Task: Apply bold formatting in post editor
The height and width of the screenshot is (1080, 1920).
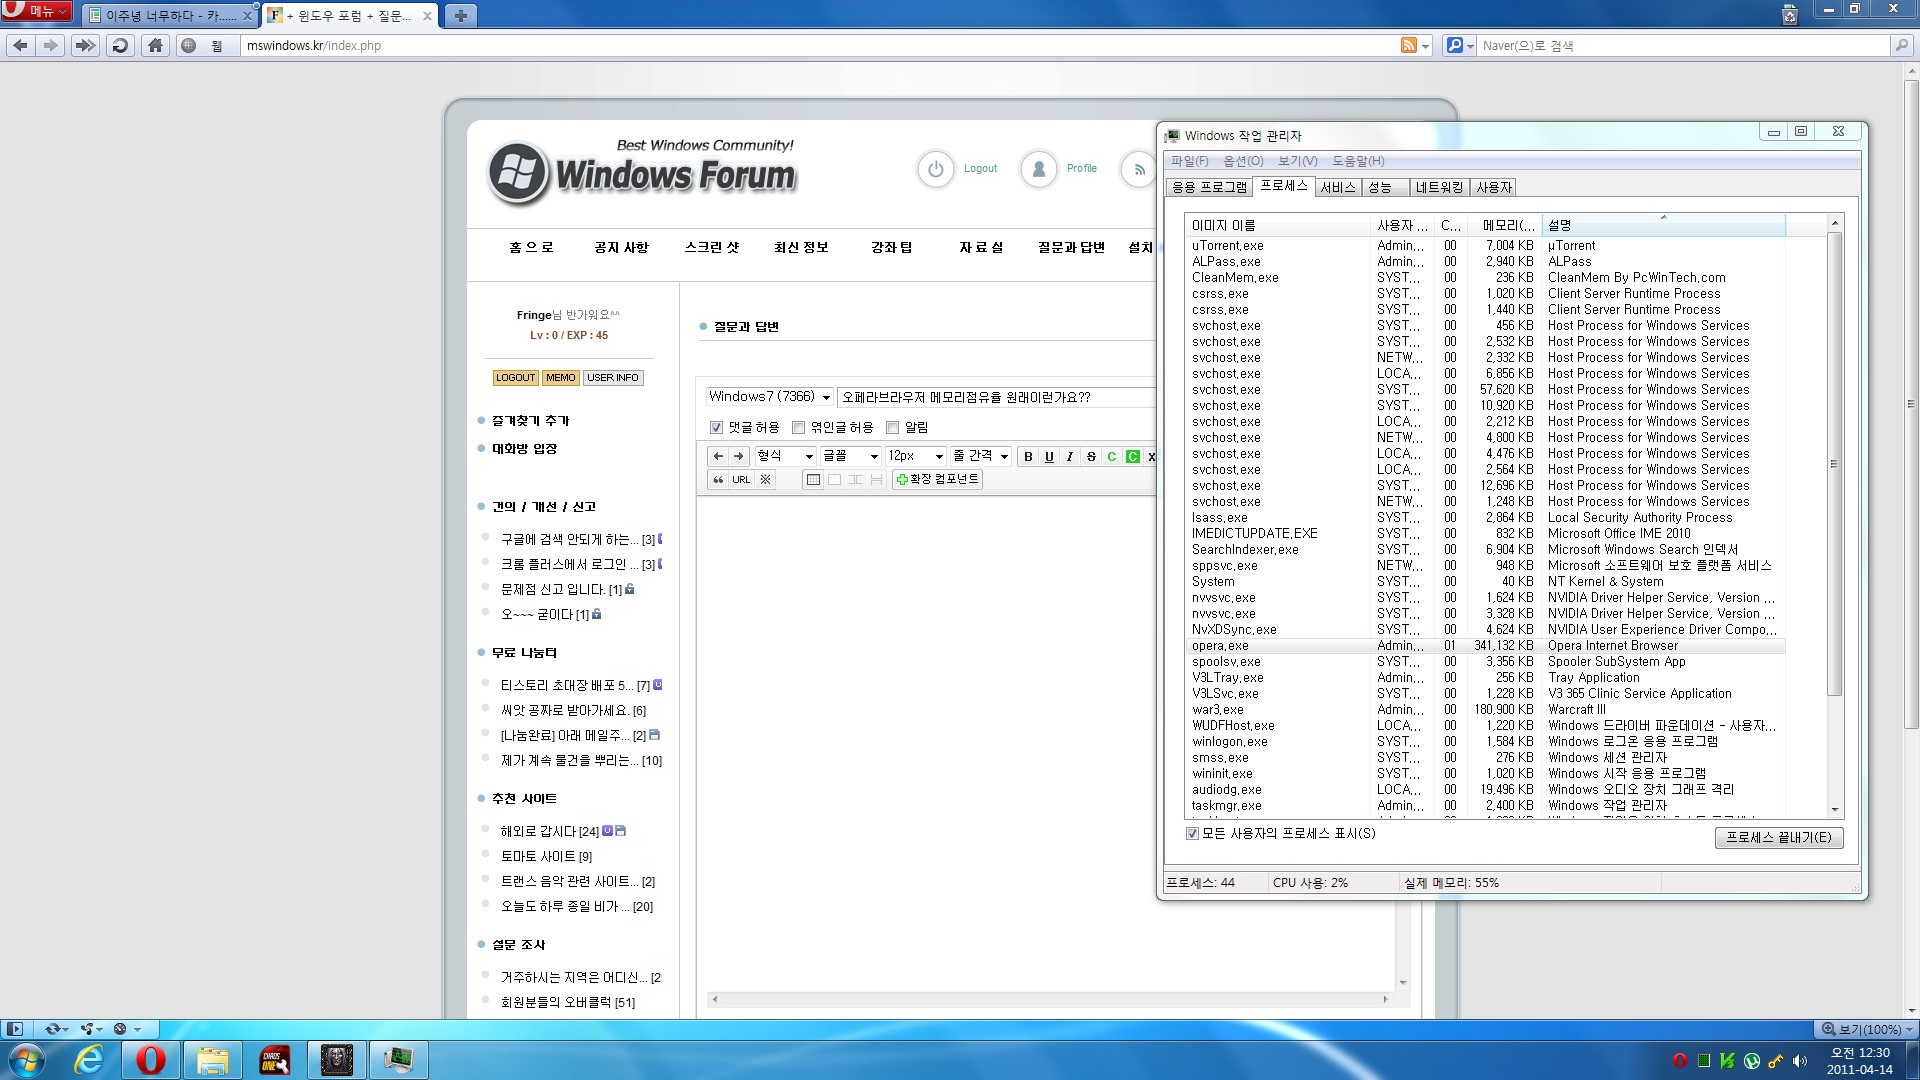Action: tap(1028, 456)
